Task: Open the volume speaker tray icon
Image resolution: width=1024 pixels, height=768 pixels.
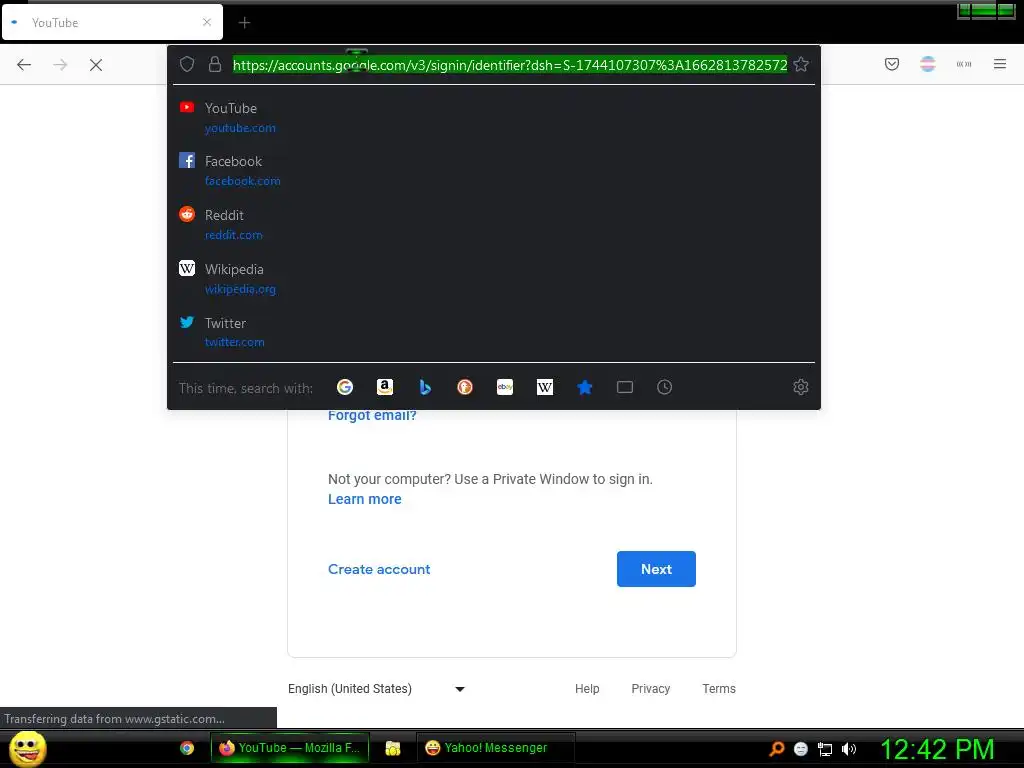Action: [849, 749]
